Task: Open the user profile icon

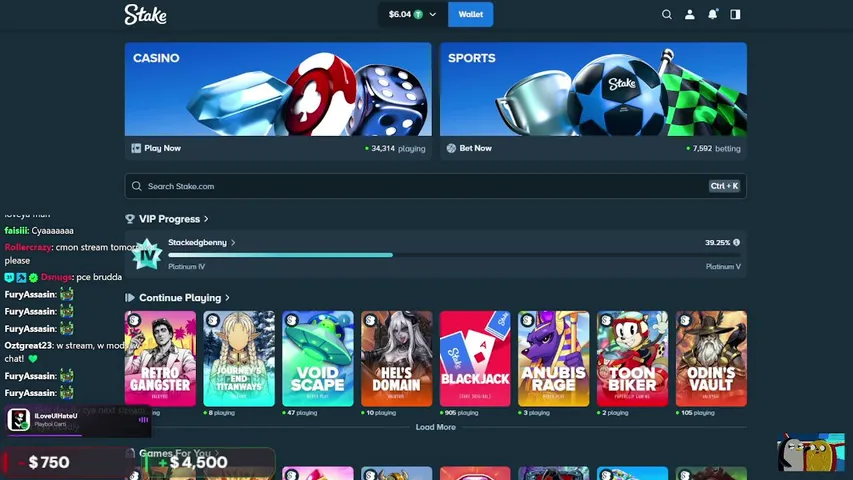Action: point(689,15)
